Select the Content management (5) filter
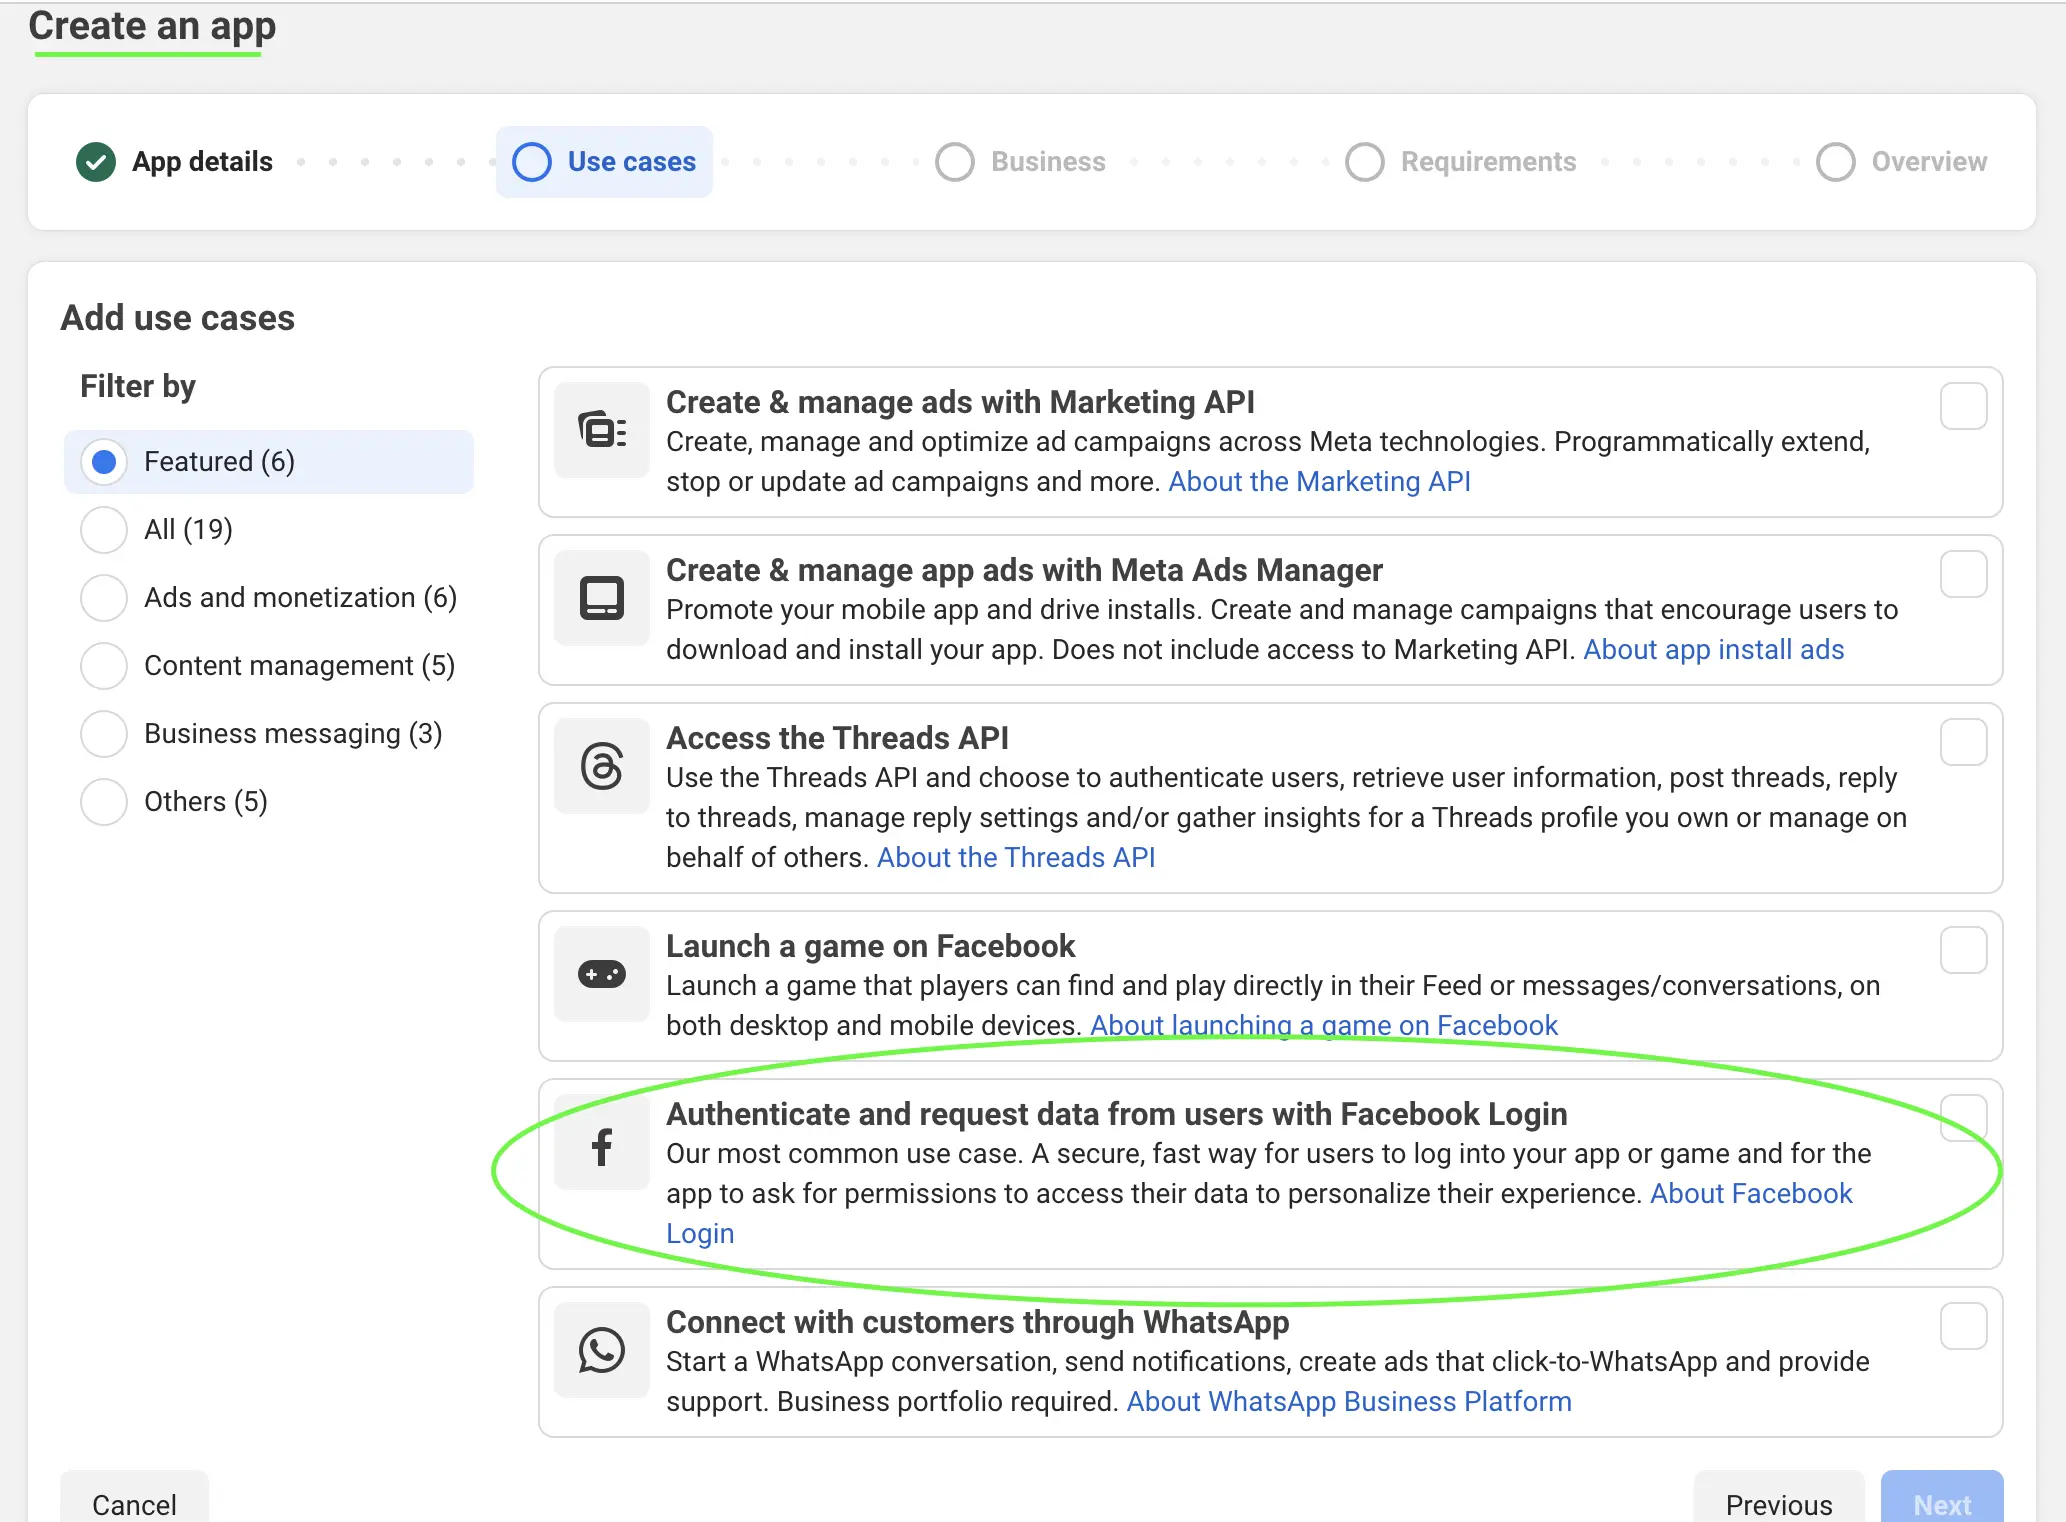 [104, 666]
